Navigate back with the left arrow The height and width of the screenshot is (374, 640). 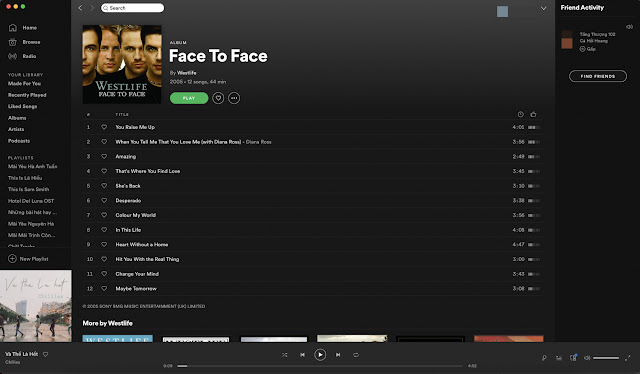pos(80,8)
